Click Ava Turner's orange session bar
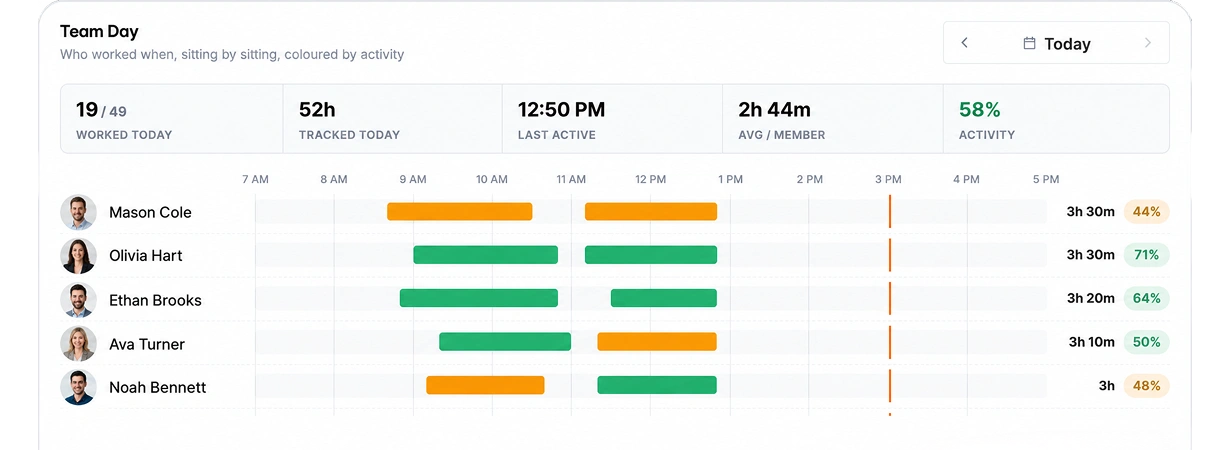Viewport: 1228px width, 450px height. pyautogui.click(x=657, y=342)
